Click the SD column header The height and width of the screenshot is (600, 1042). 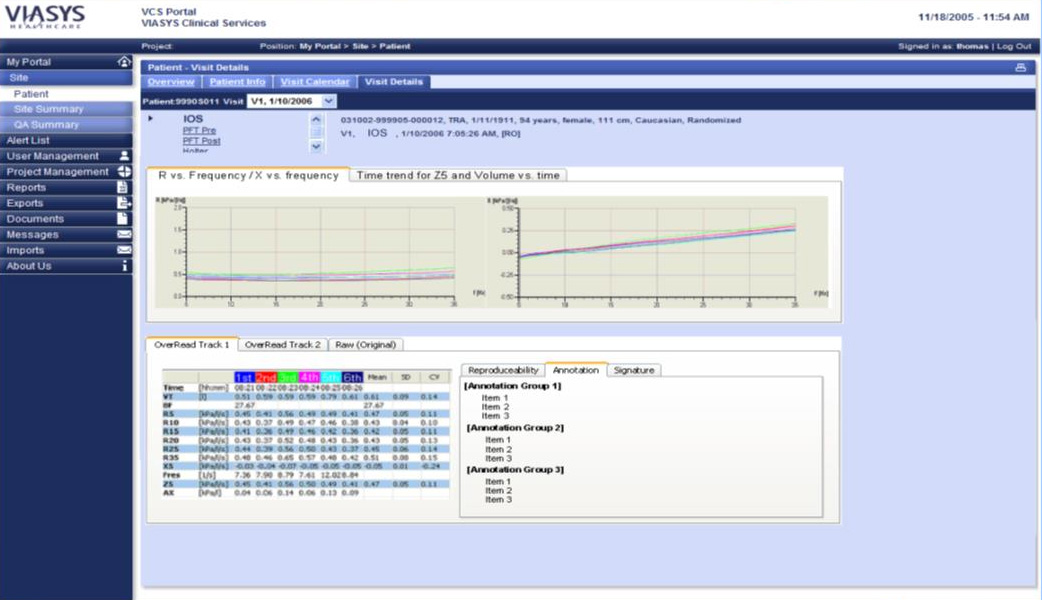(405, 377)
